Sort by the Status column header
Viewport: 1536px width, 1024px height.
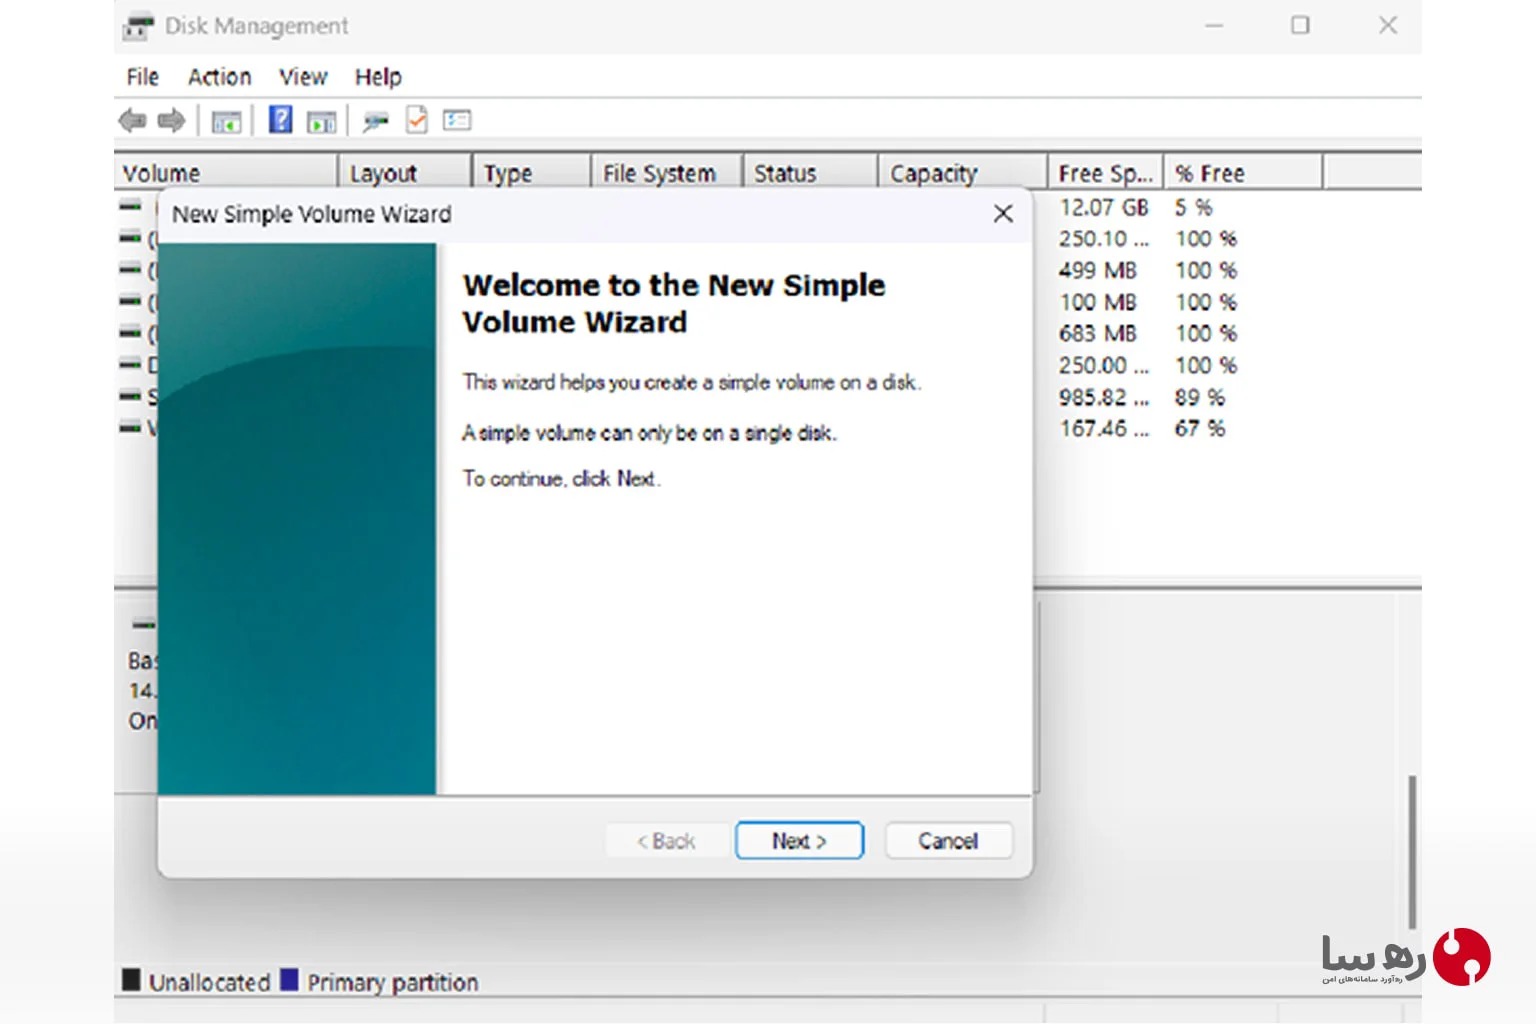pyautogui.click(x=811, y=173)
